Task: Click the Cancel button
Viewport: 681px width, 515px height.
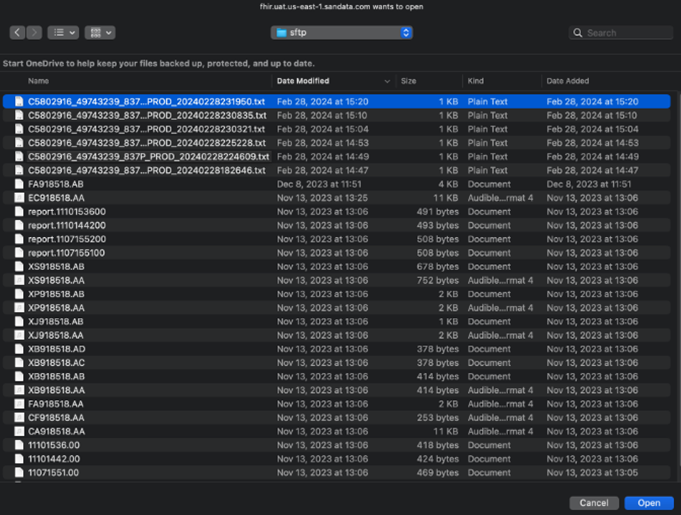Action: point(593,503)
